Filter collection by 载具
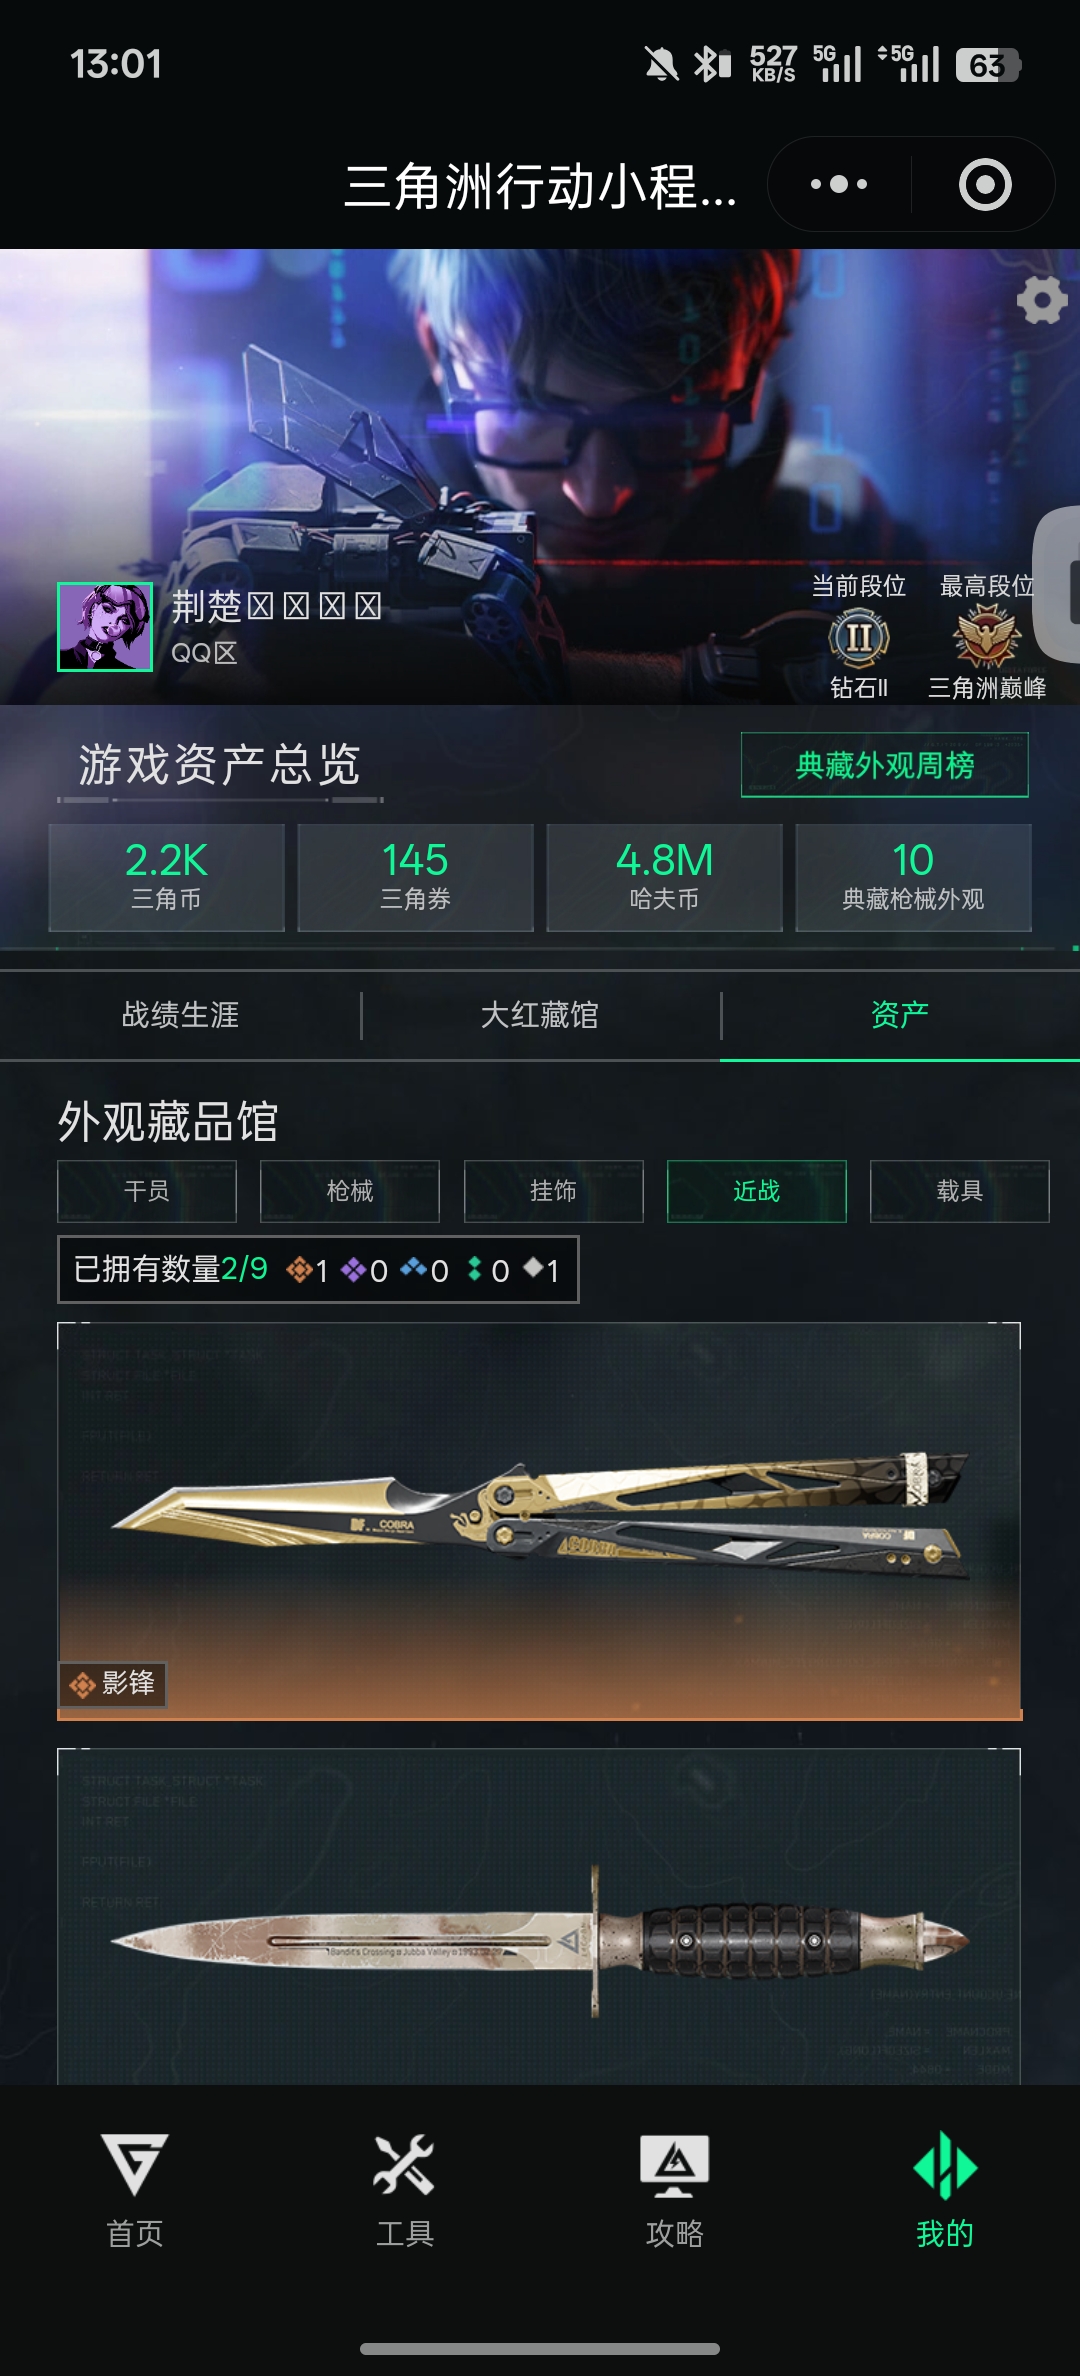Image resolution: width=1080 pixels, height=2376 pixels. 960,1191
